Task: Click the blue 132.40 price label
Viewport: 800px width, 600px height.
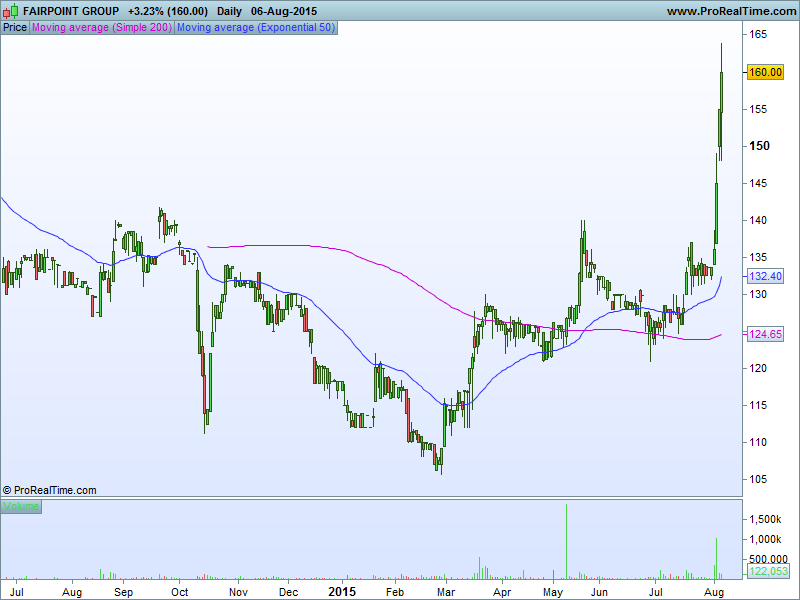Action: [764, 275]
